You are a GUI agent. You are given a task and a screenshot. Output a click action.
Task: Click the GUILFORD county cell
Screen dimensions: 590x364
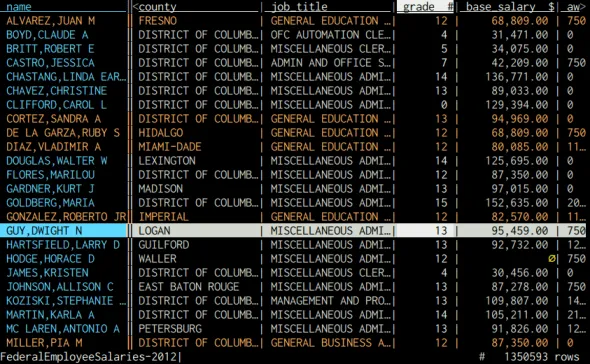(x=164, y=245)
